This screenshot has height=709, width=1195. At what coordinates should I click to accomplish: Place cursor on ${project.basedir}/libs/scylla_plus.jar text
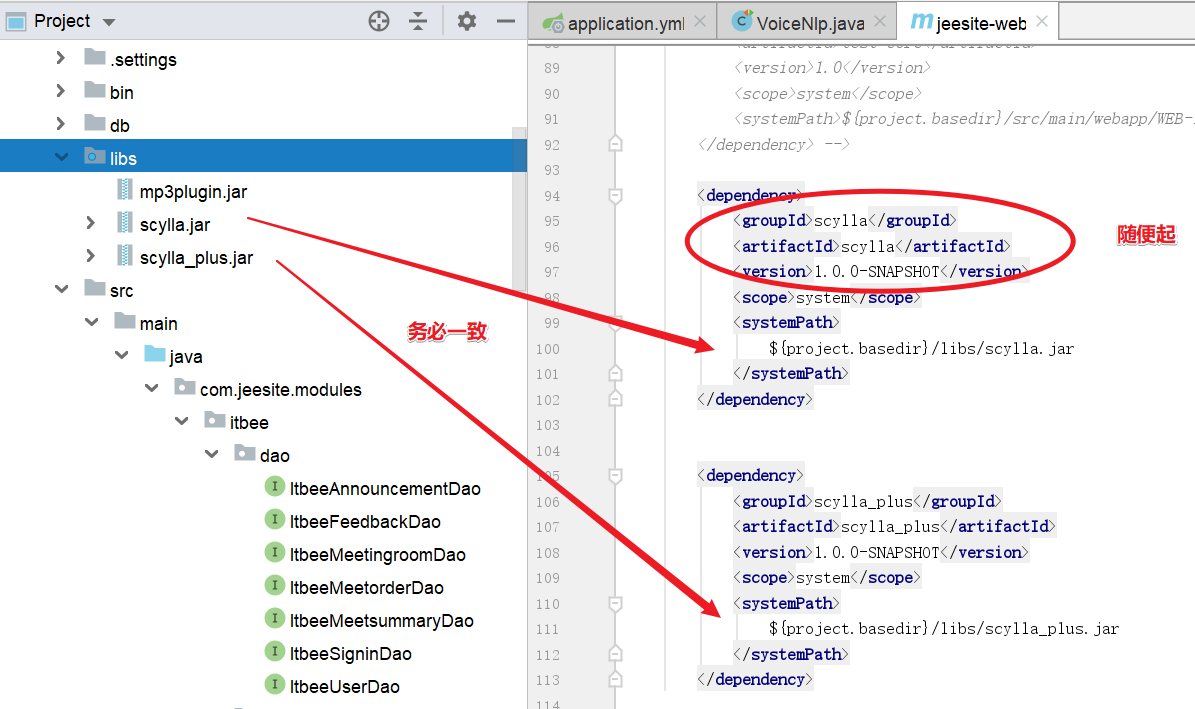point(944,629)
